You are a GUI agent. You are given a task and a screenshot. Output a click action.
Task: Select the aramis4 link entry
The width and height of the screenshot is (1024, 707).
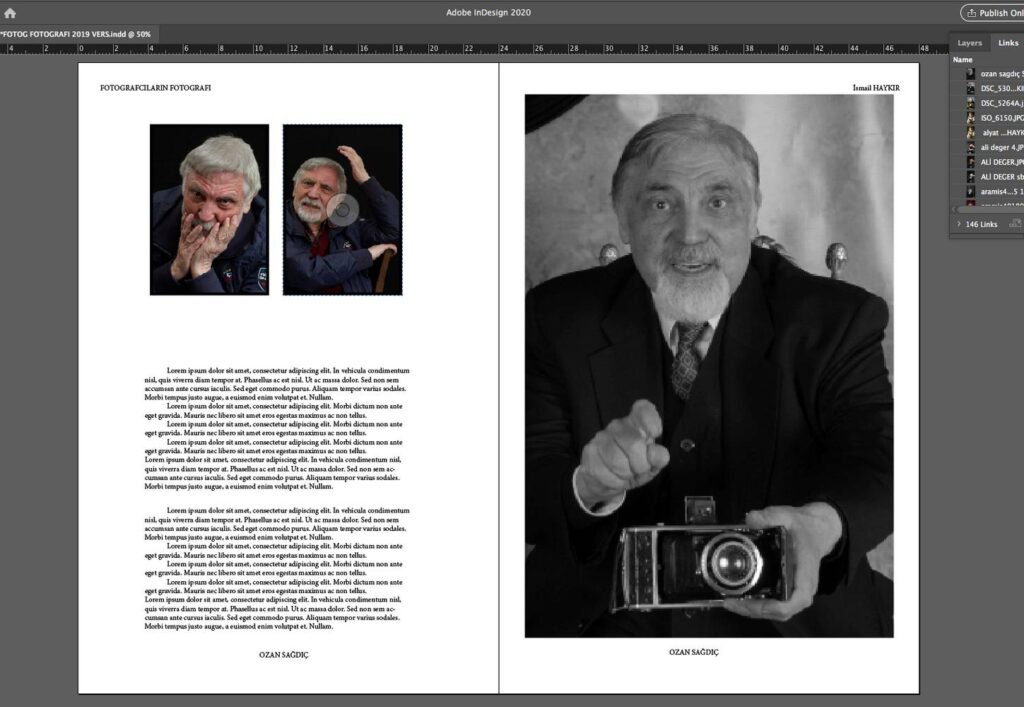click(x=1001, y=191)
